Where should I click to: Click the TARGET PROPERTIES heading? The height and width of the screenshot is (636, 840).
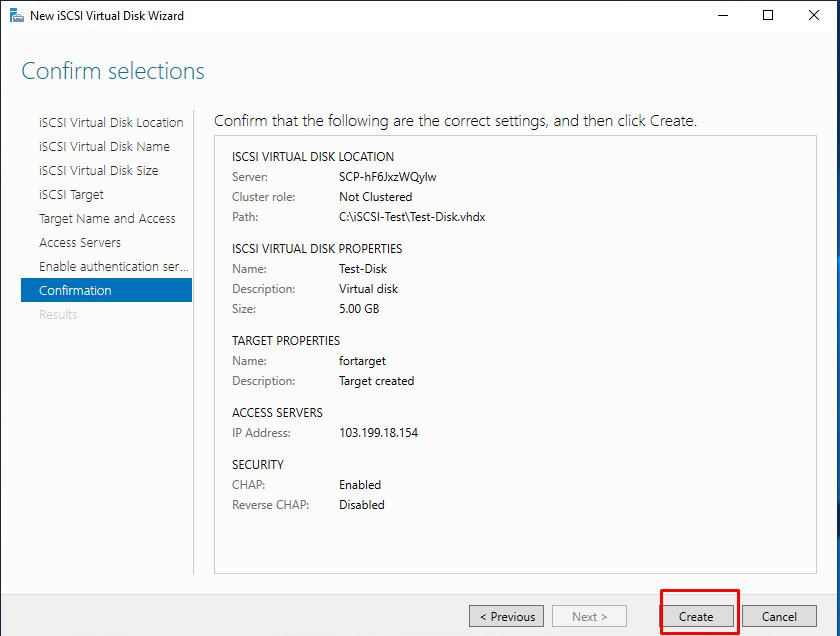(286, 341)
